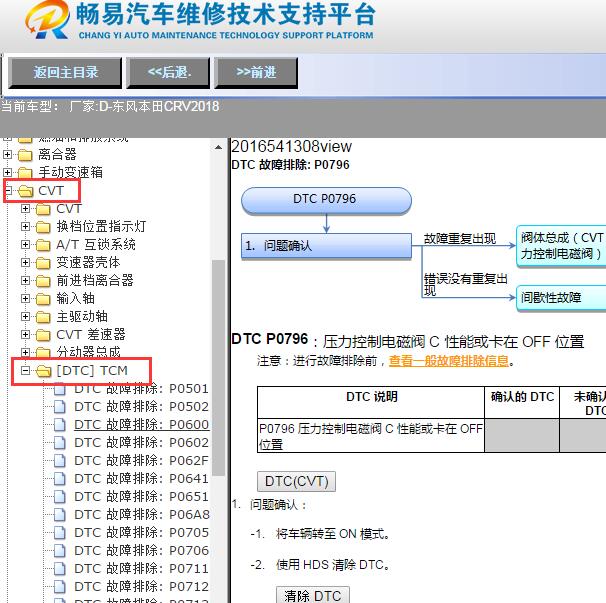This screenshot has height=603, width=606.
Task: Click the 间歇性故障 flowchart box
Action: pos(562,298)
